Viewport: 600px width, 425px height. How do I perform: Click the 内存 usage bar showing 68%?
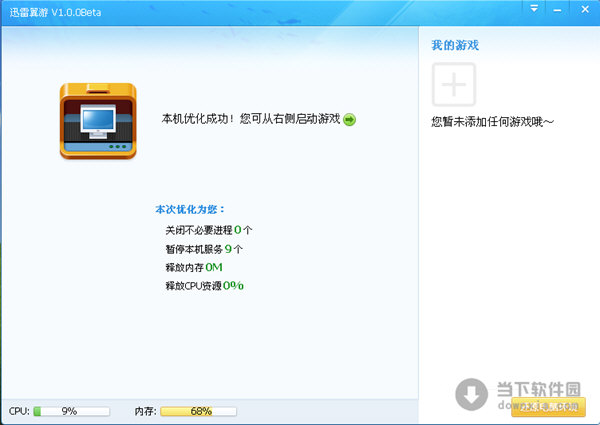coord(198,411)
